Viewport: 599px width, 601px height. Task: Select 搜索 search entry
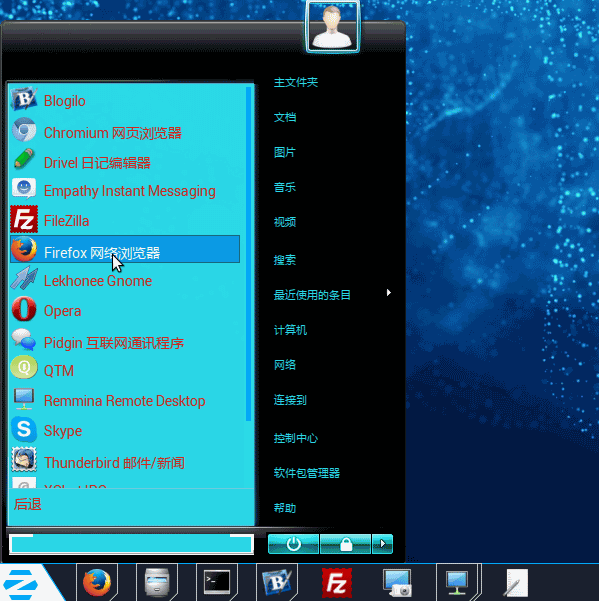(x=285, y=260)
